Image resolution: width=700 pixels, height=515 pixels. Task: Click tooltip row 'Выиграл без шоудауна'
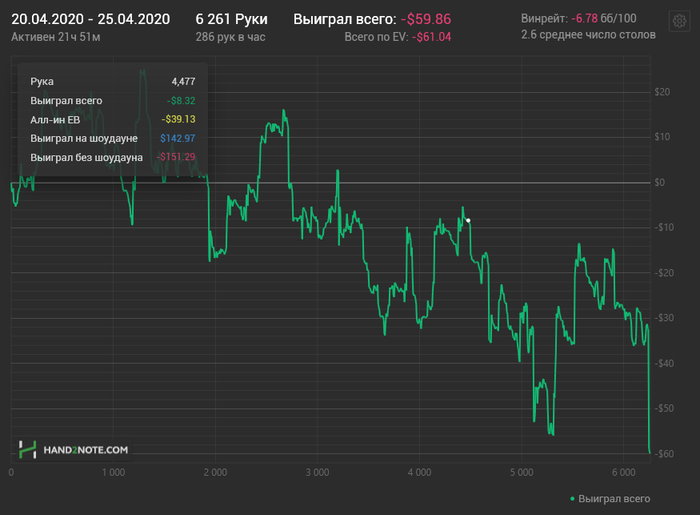112,157
